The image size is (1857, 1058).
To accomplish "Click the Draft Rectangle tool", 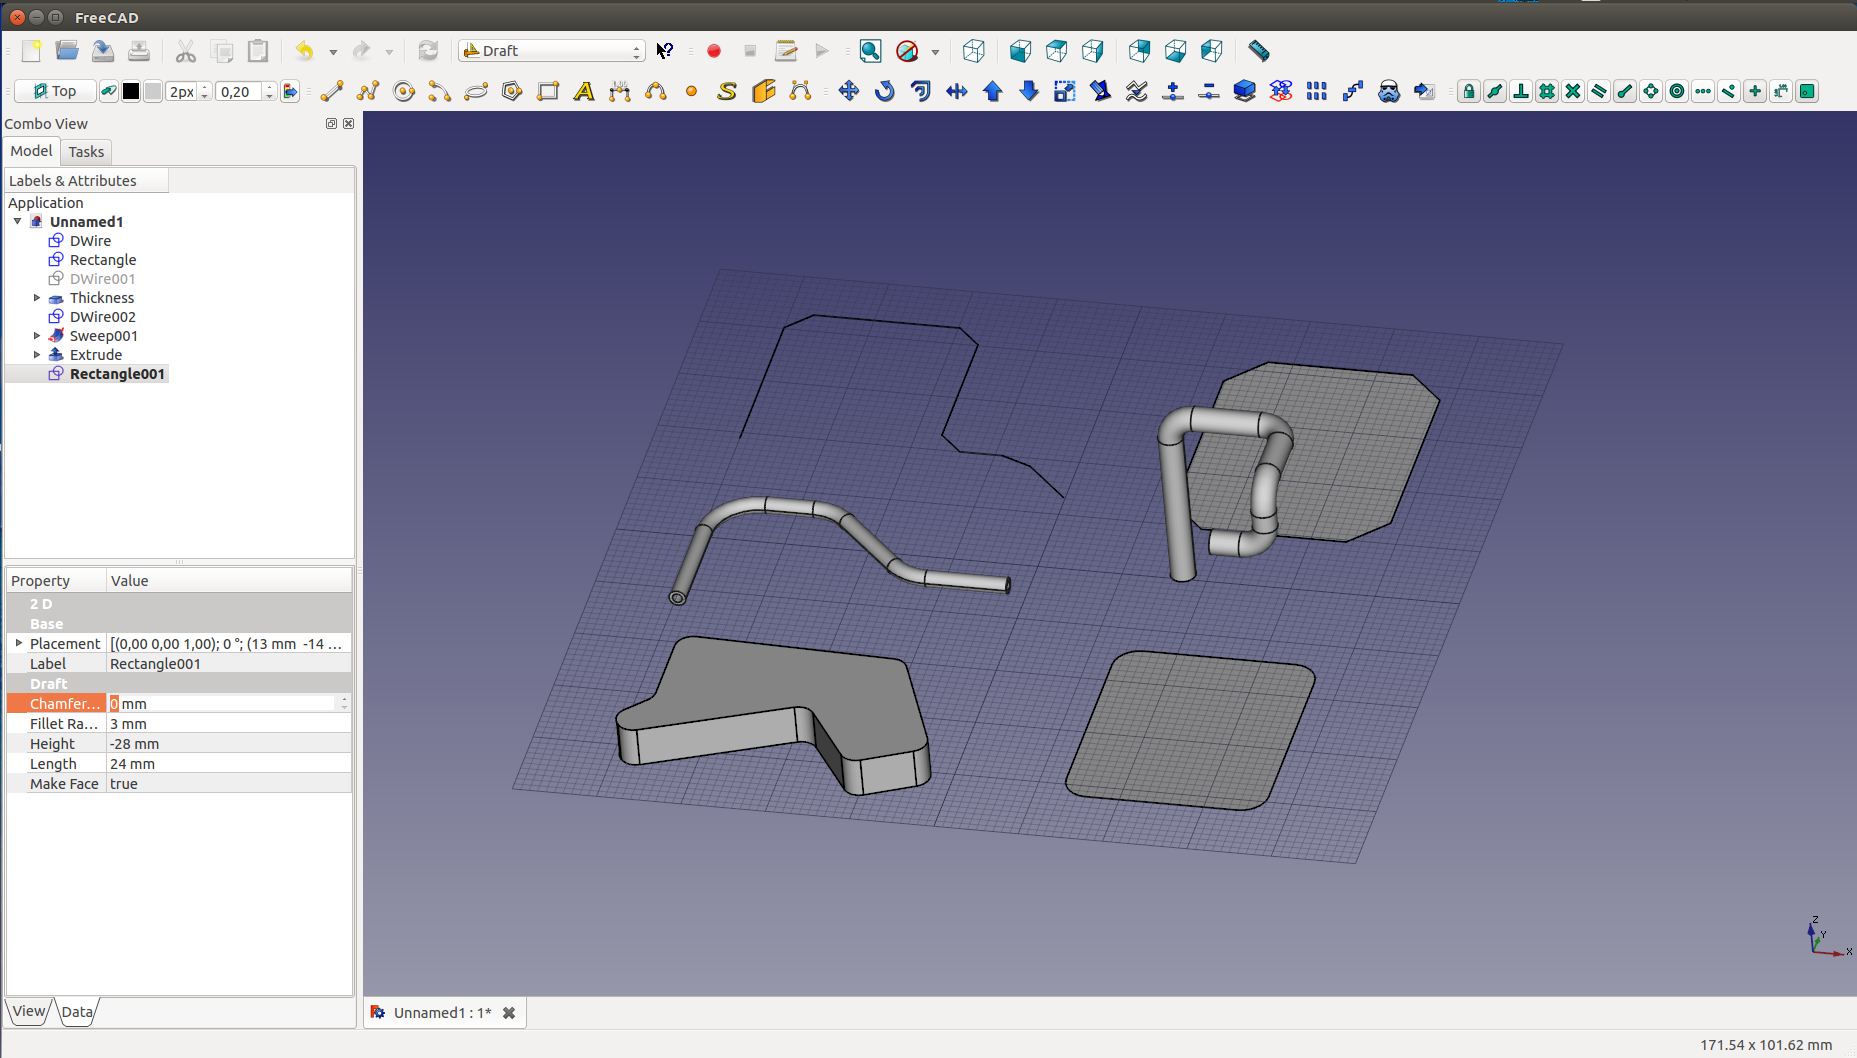I will click(548, 92).
